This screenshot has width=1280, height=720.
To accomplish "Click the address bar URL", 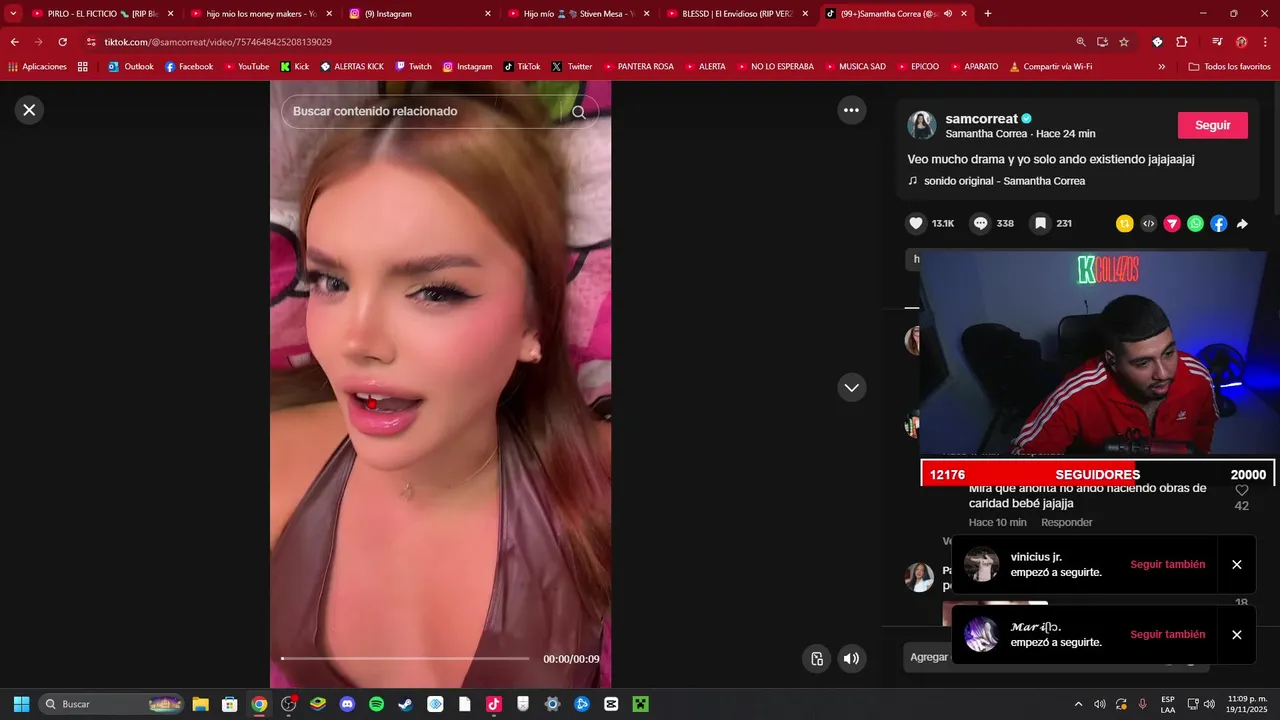I will 218,42.
